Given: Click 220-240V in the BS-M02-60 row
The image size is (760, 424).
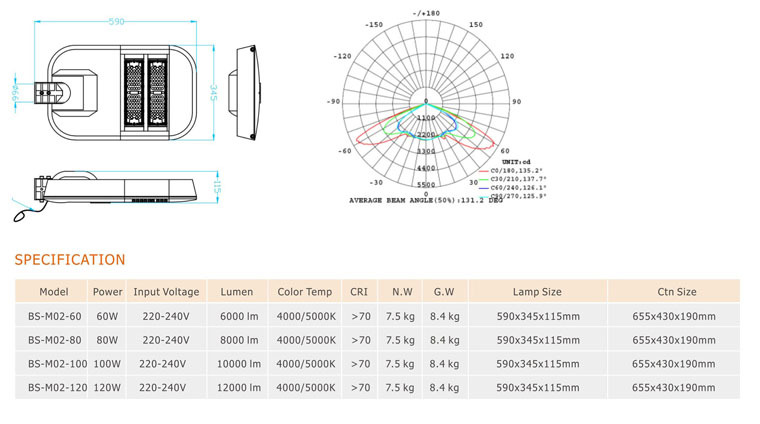Looking at the screenshot, I should (166, 316).
